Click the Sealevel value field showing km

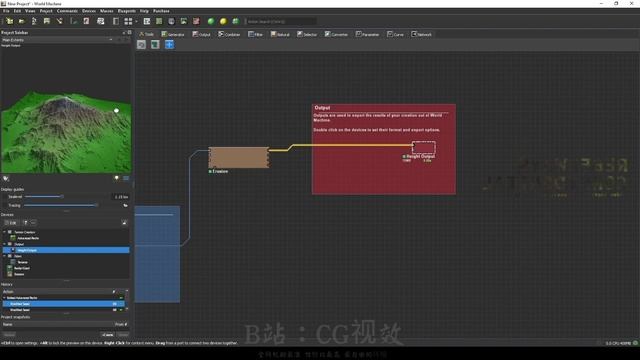coord(120,197)
